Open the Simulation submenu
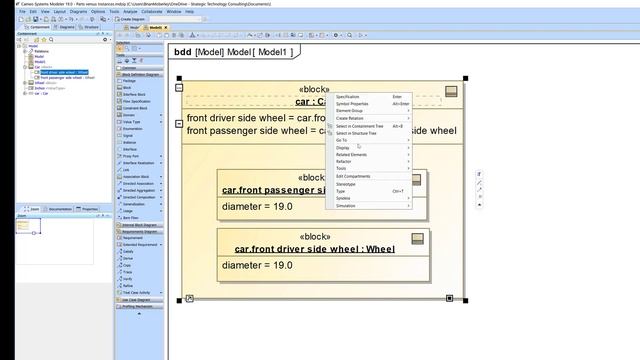640x360 pixels. [x=369, y=206]
